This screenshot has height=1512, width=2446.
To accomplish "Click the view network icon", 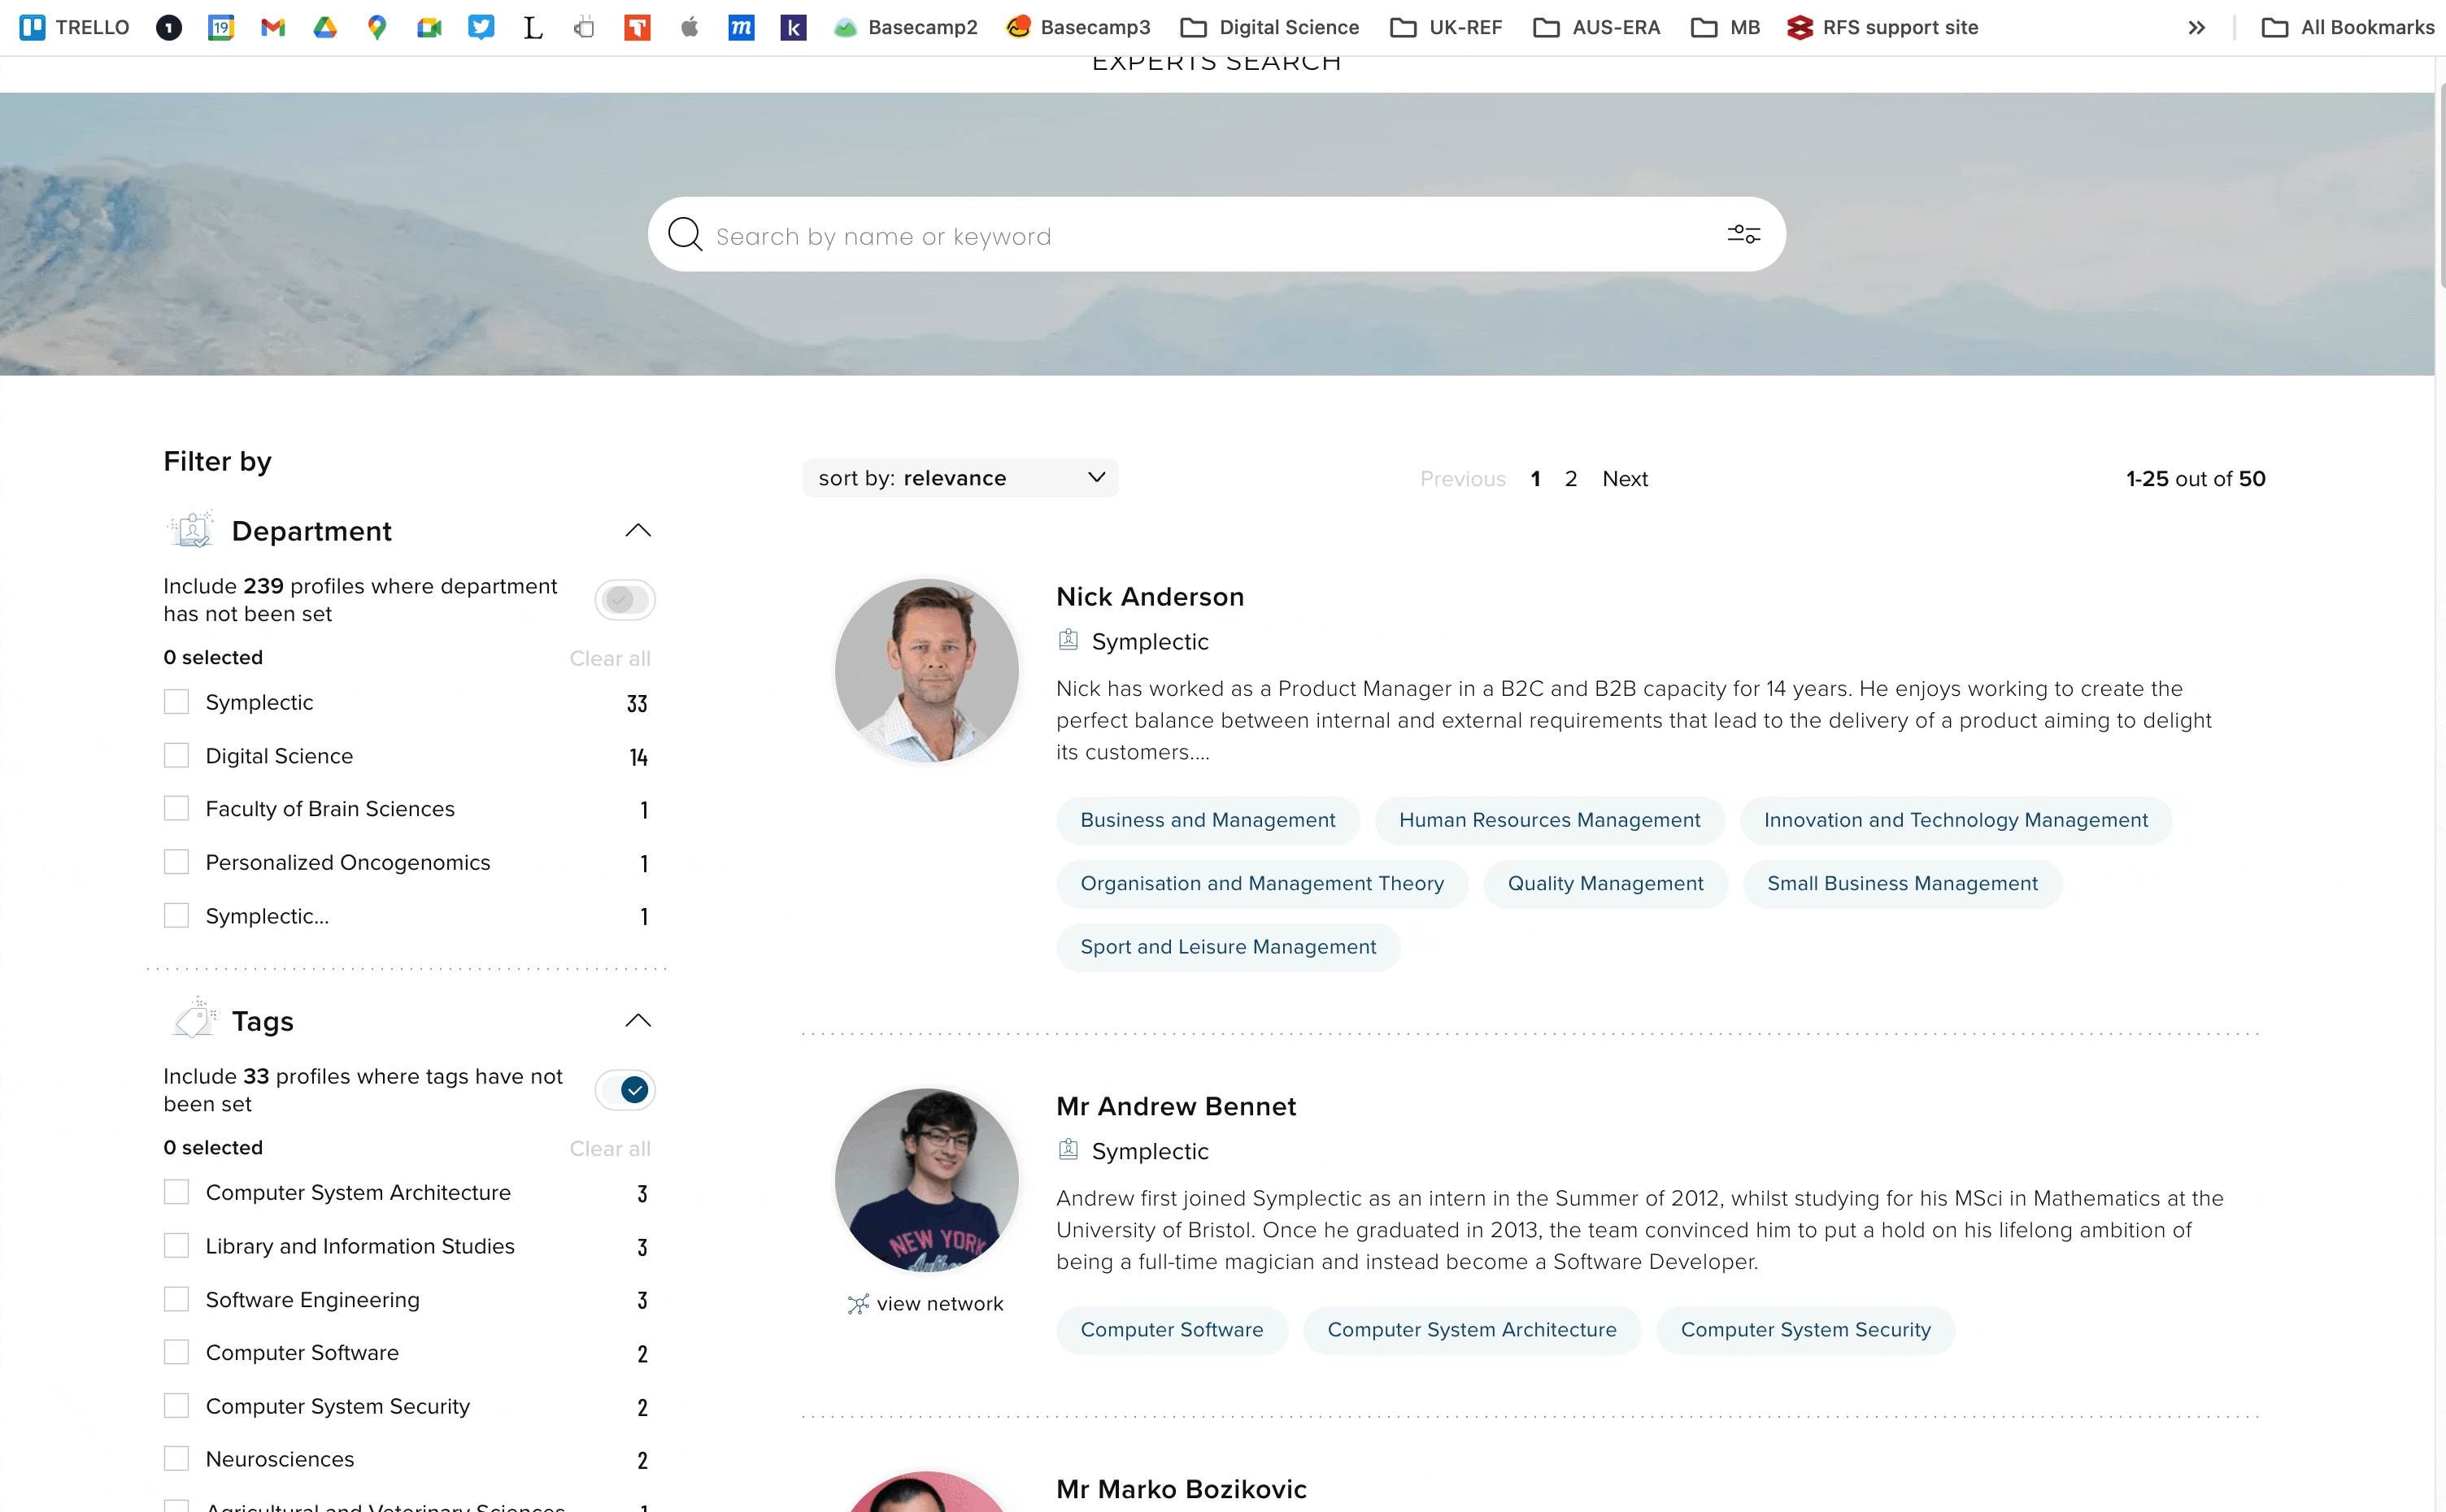I will (858, 1304).
